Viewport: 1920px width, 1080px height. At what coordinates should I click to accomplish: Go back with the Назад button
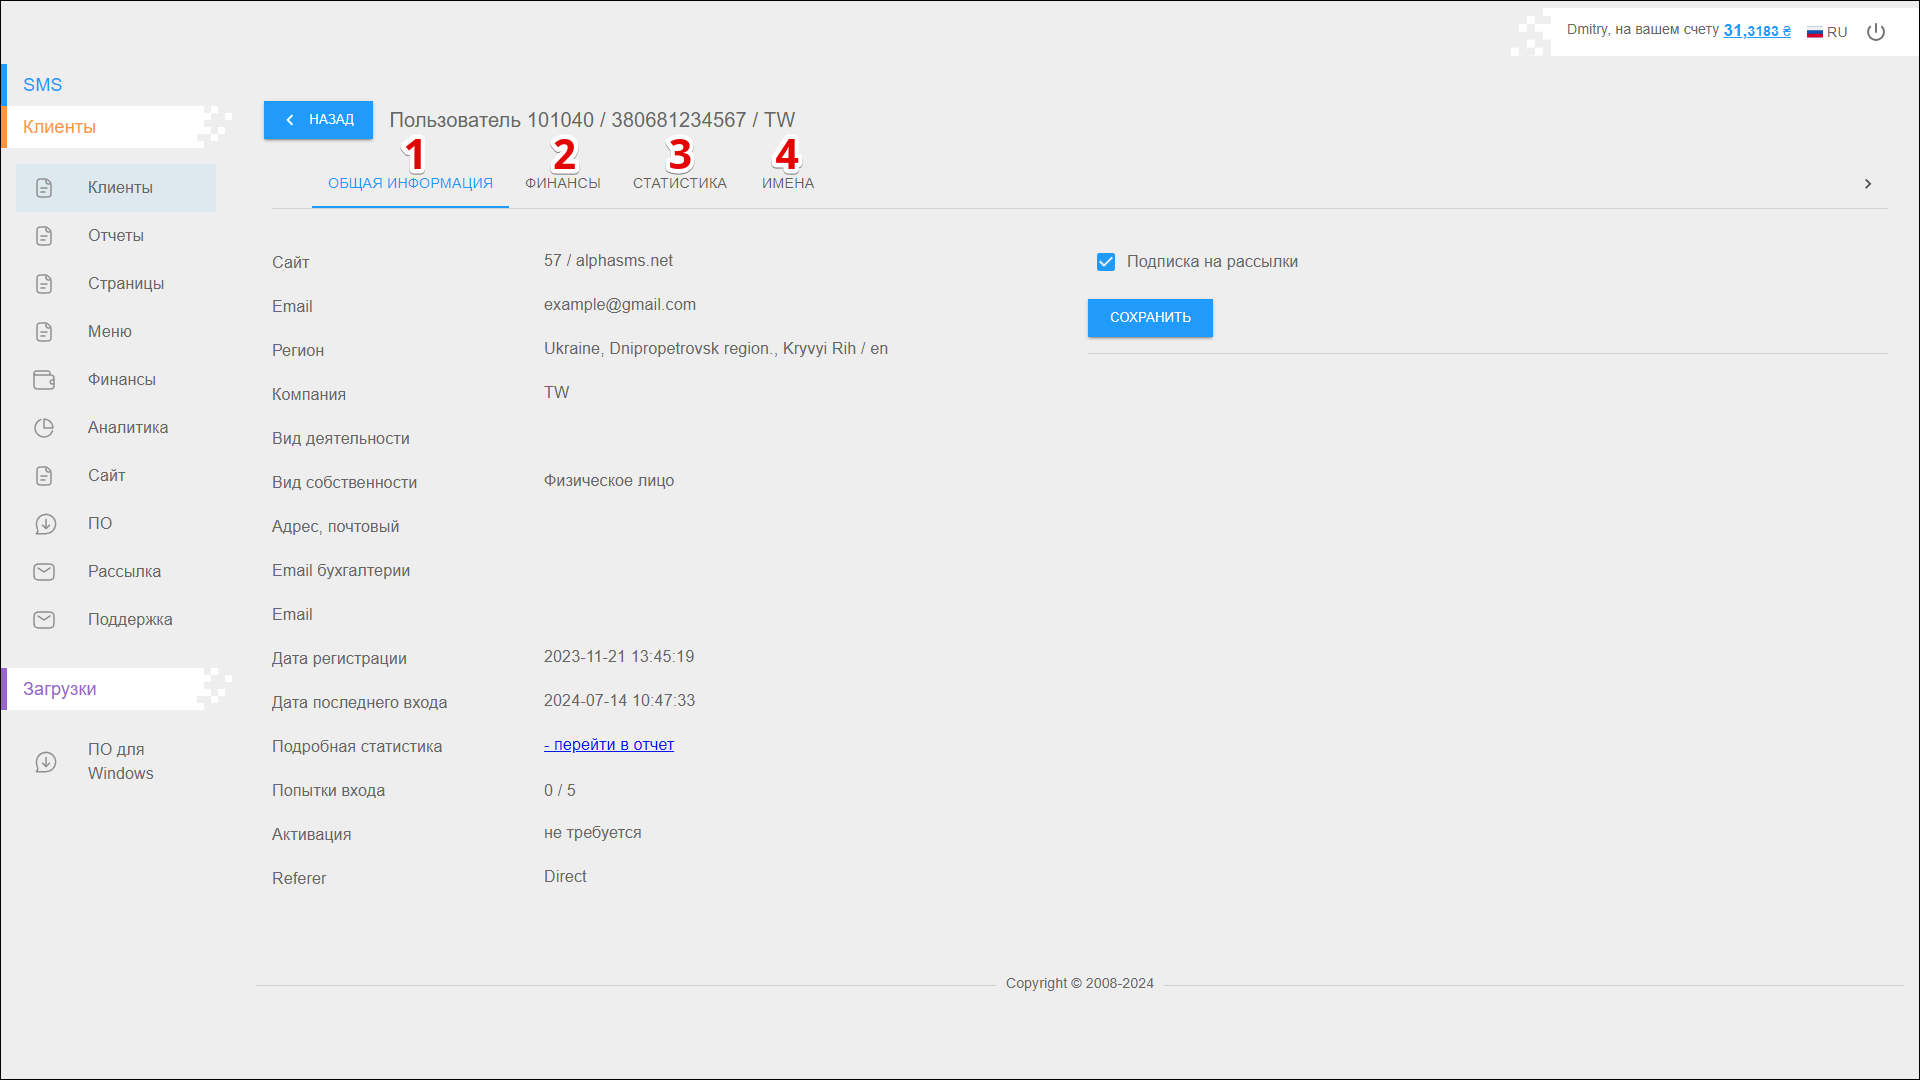(318, 120)
